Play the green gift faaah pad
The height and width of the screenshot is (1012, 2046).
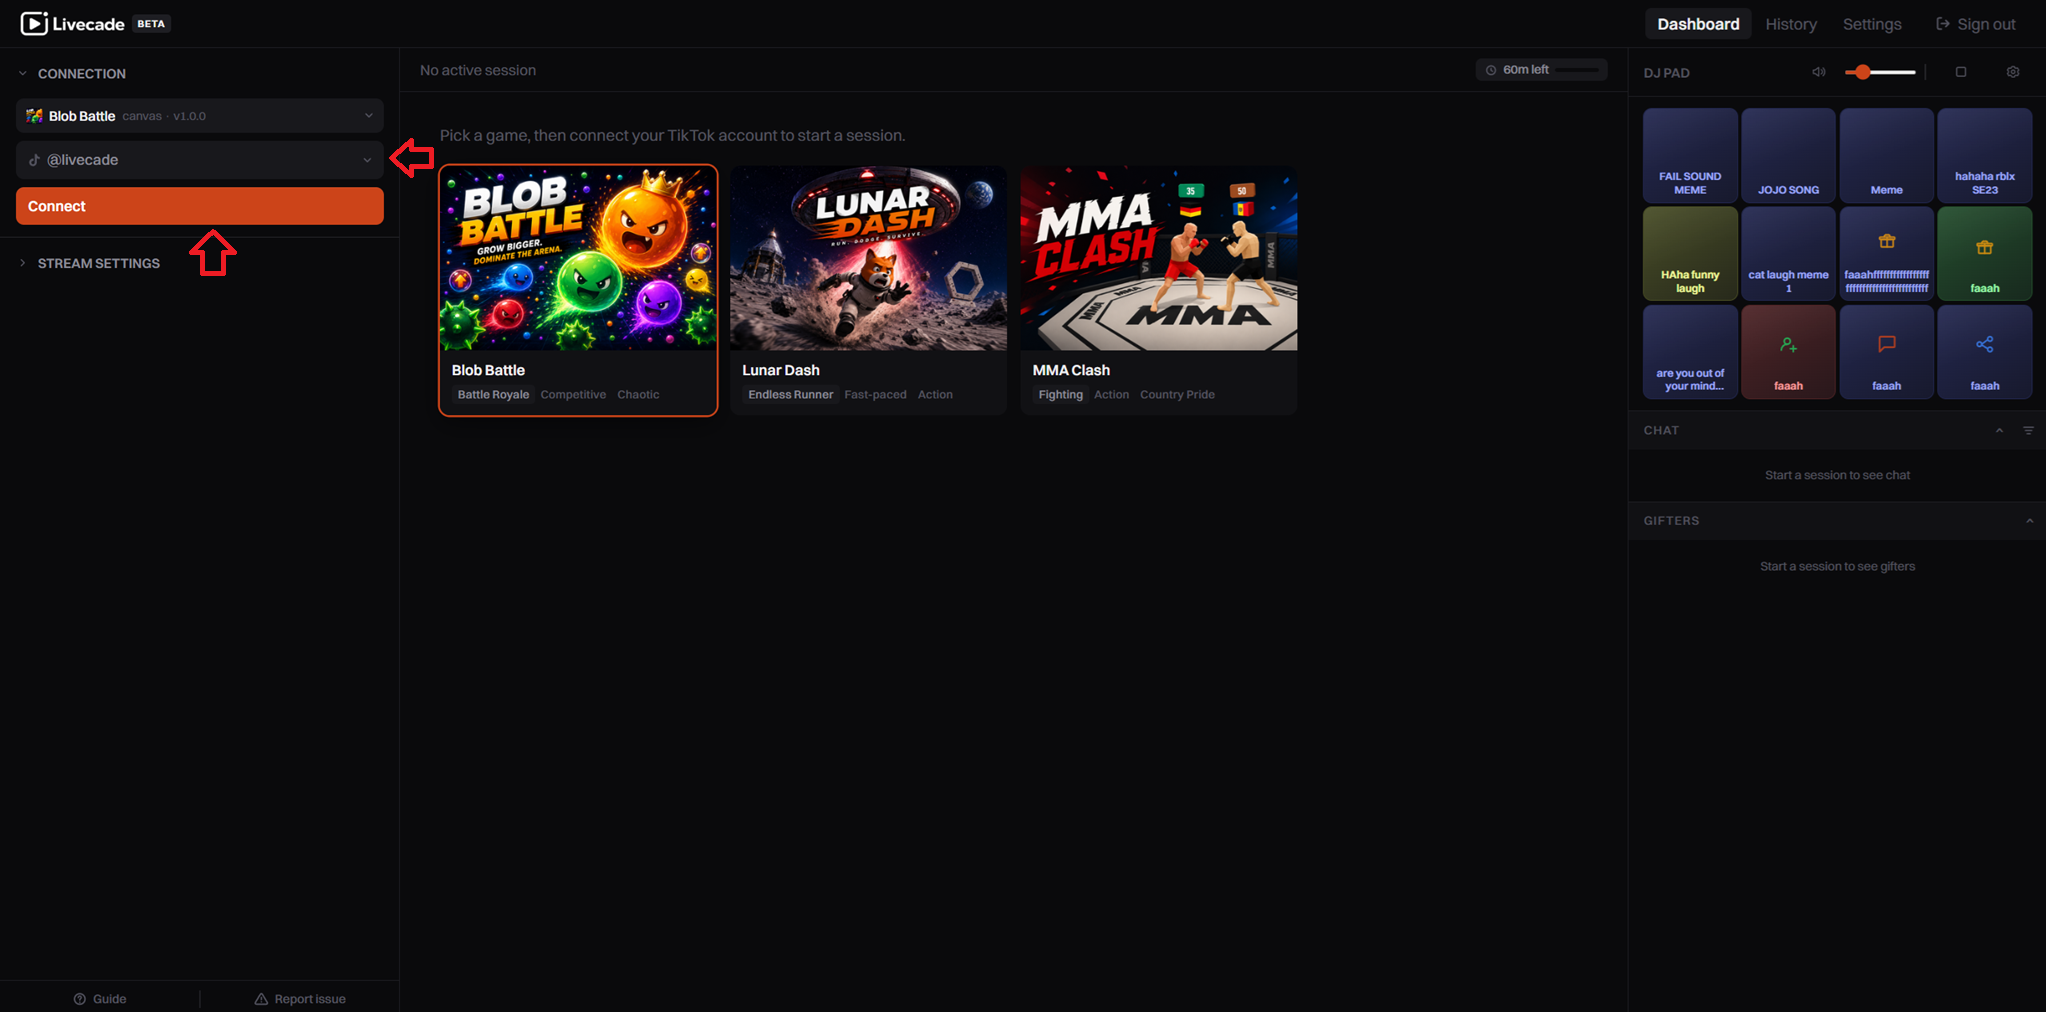pos(1985,254)
